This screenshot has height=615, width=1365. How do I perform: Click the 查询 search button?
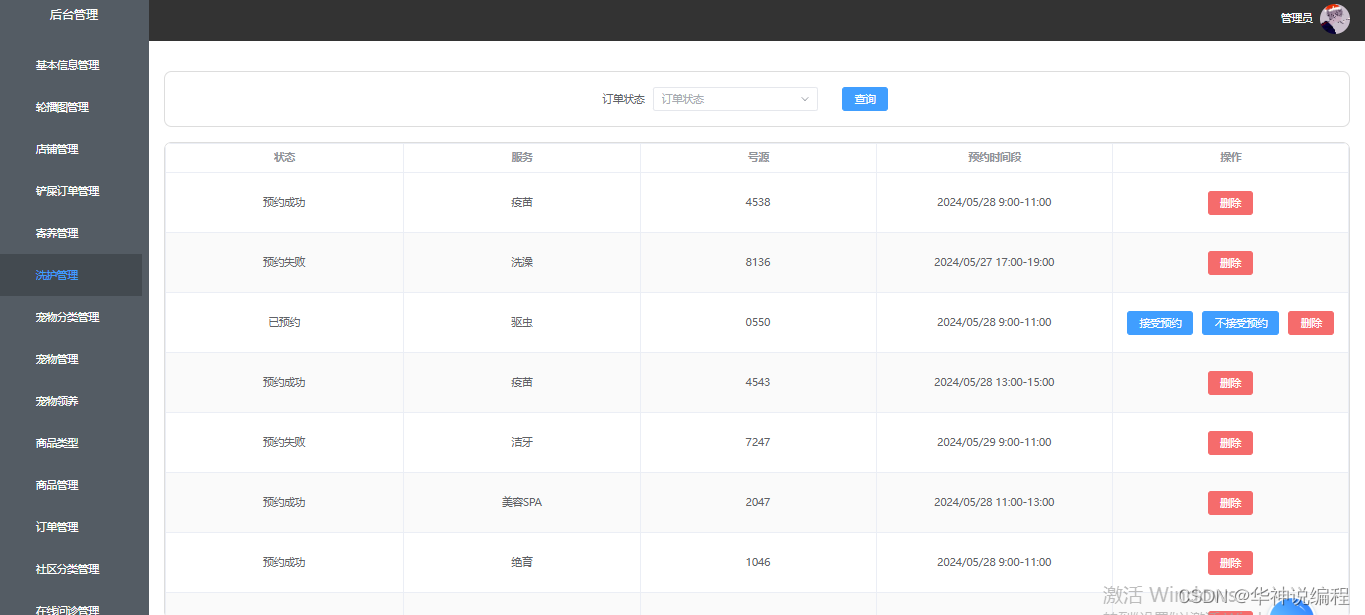pos(865,99)
